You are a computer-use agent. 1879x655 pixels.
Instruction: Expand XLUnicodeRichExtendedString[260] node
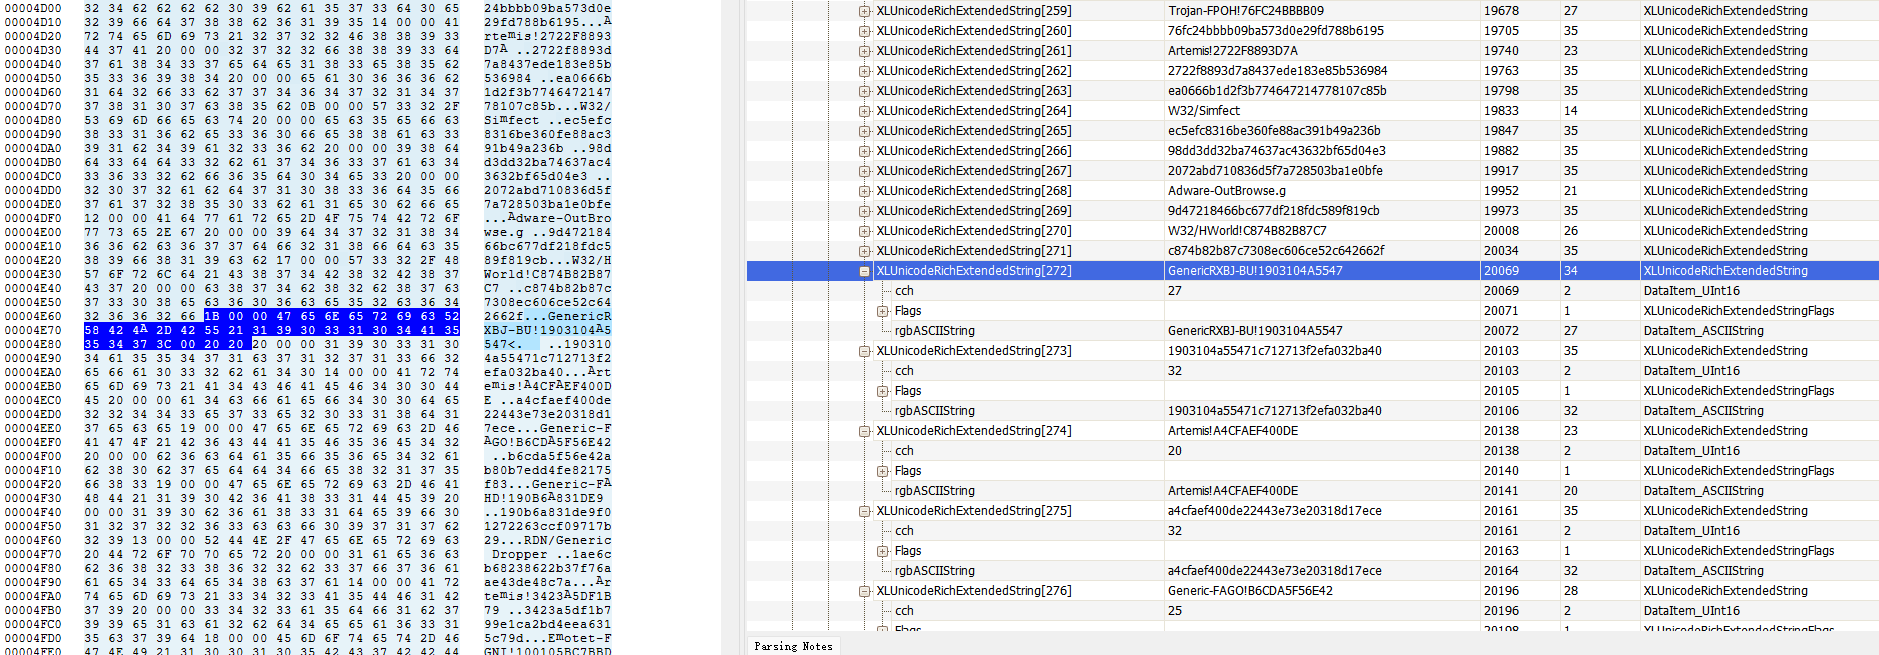click(864, 31)
